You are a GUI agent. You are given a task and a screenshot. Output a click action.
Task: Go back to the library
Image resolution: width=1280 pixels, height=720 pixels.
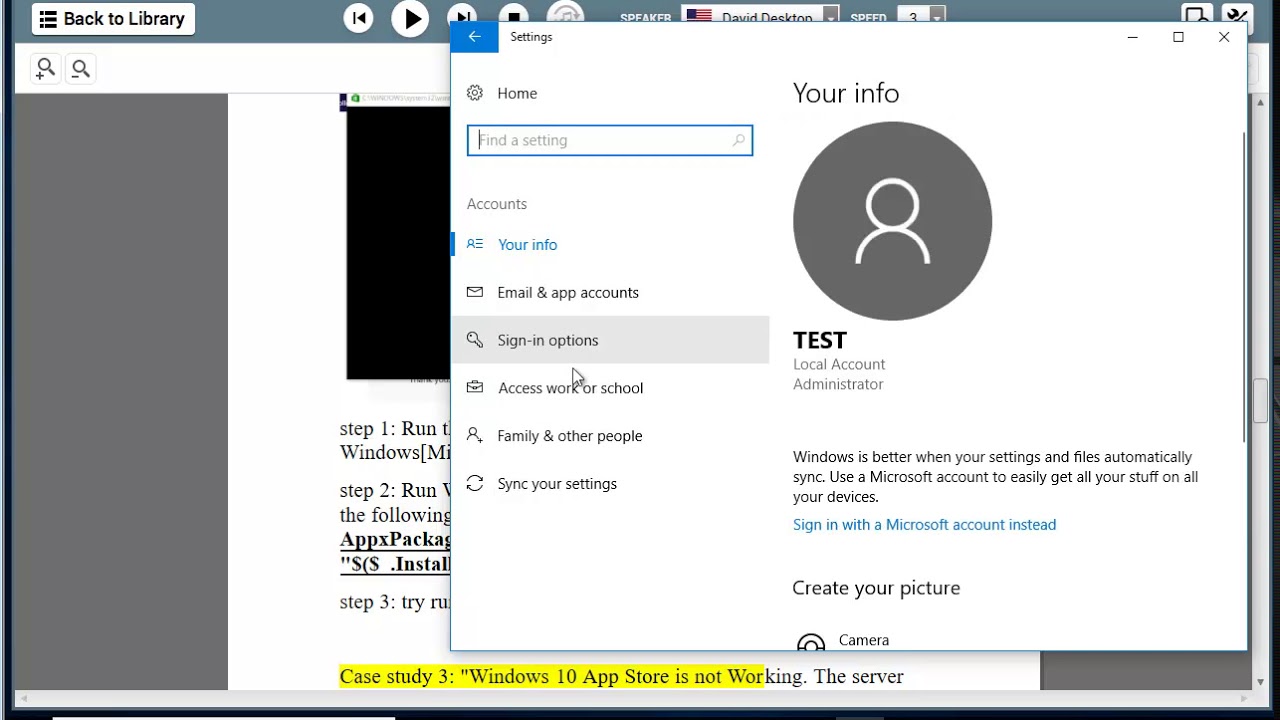tap(113, 19)
